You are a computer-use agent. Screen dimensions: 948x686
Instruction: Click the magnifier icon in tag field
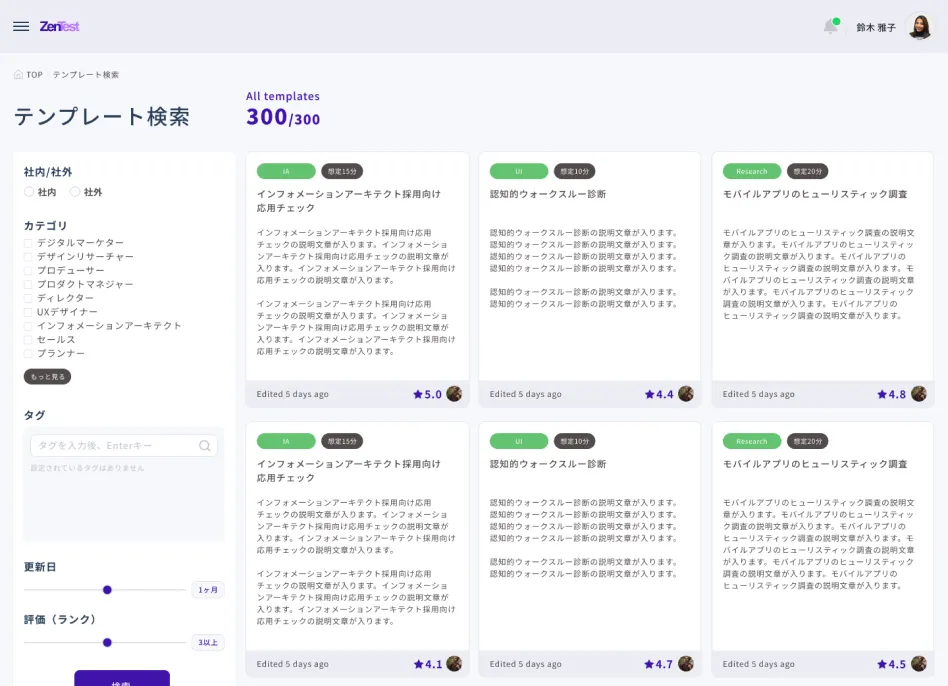pos(205,446)
